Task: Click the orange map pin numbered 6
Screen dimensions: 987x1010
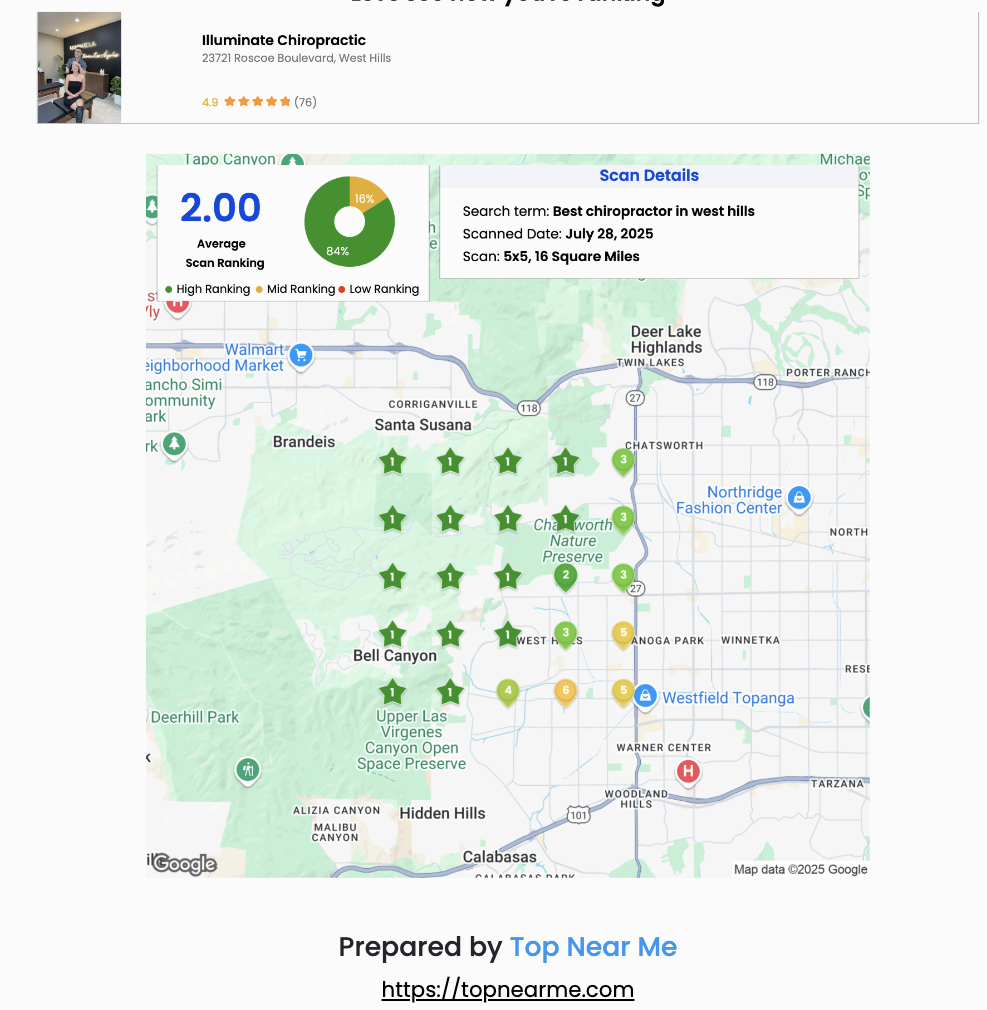Action: [566, 692]
